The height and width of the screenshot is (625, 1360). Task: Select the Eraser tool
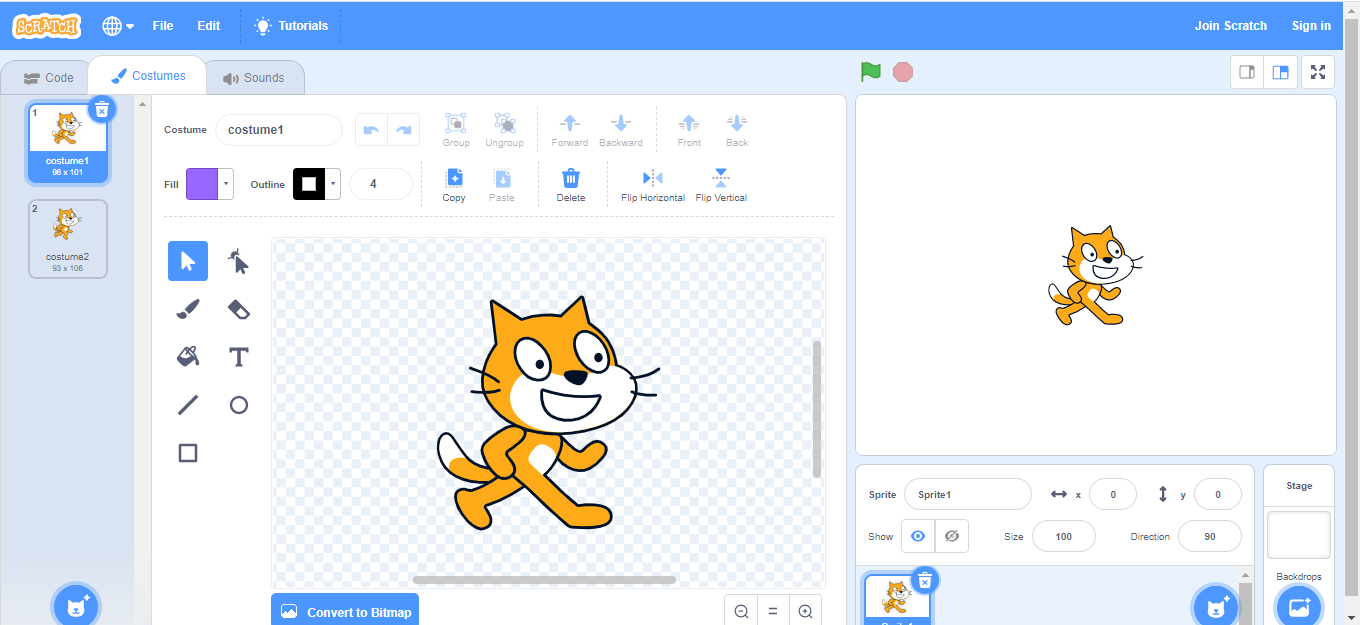(x=238, y=309)
